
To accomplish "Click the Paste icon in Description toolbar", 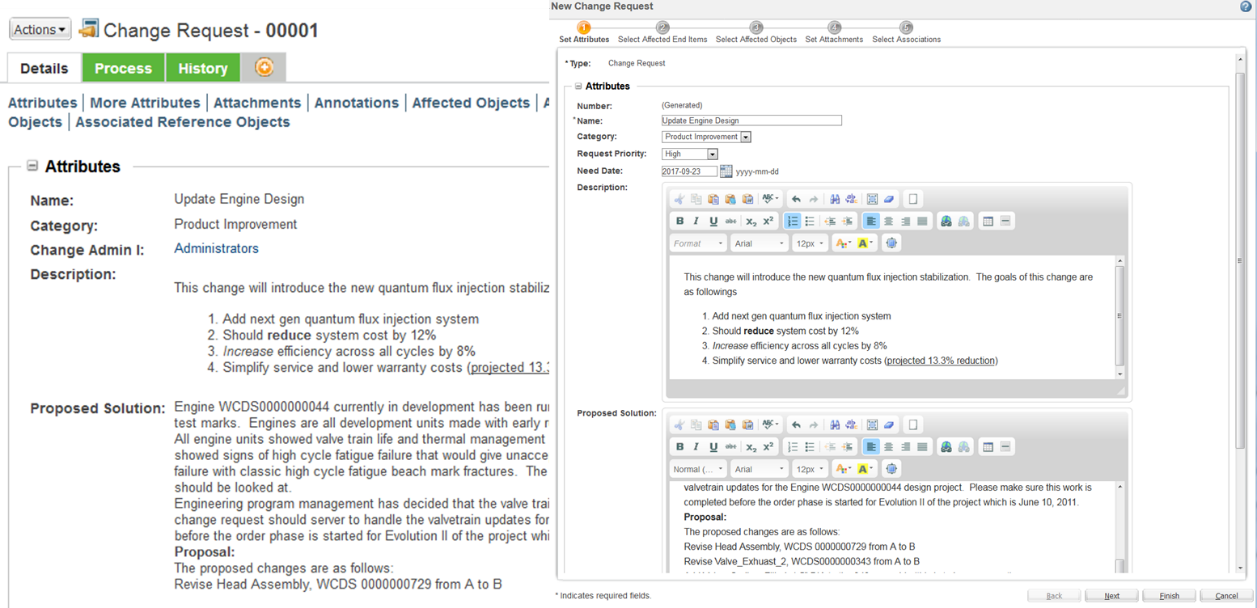I will (714, 199).
